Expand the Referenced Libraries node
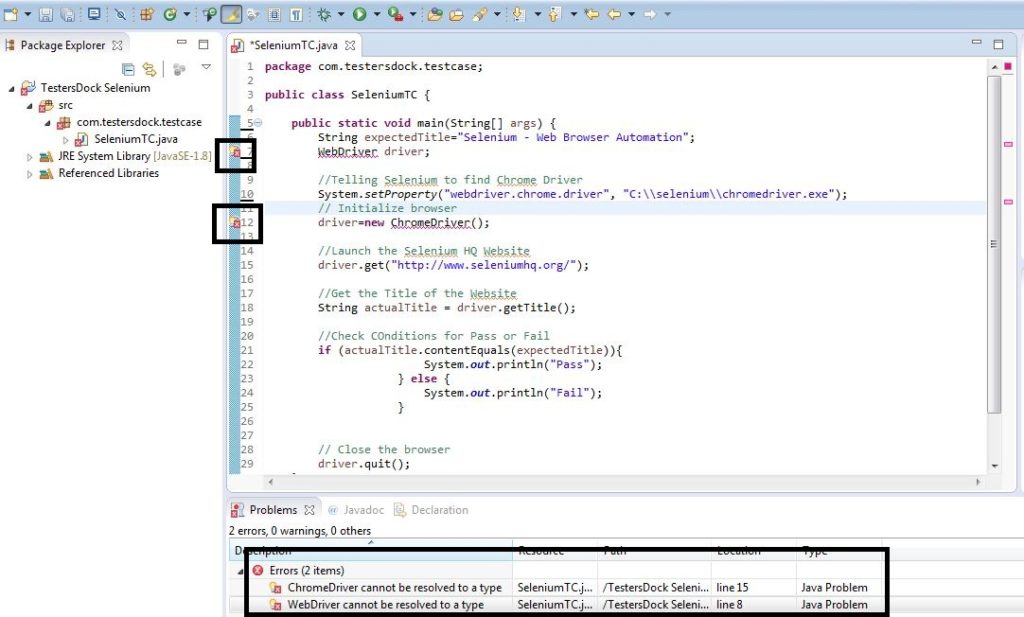This screenshot has width=1024, height=617. click(29, 174)
